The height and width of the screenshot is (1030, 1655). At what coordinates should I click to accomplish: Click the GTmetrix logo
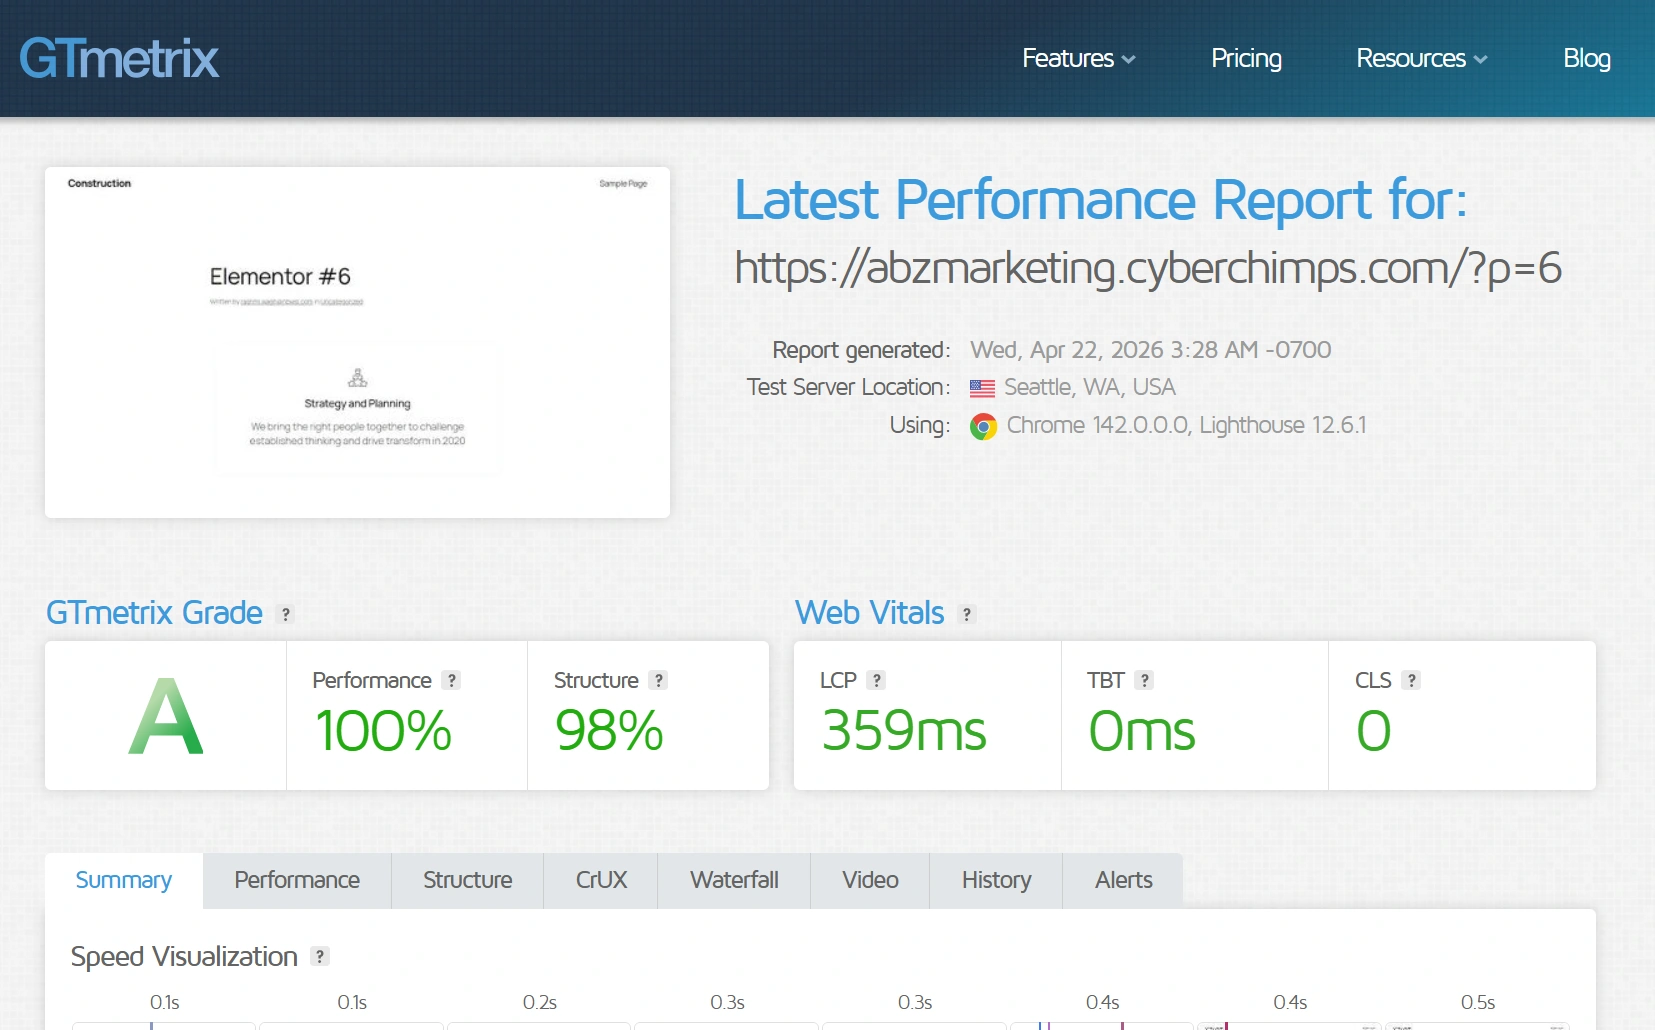pos(119,58)
